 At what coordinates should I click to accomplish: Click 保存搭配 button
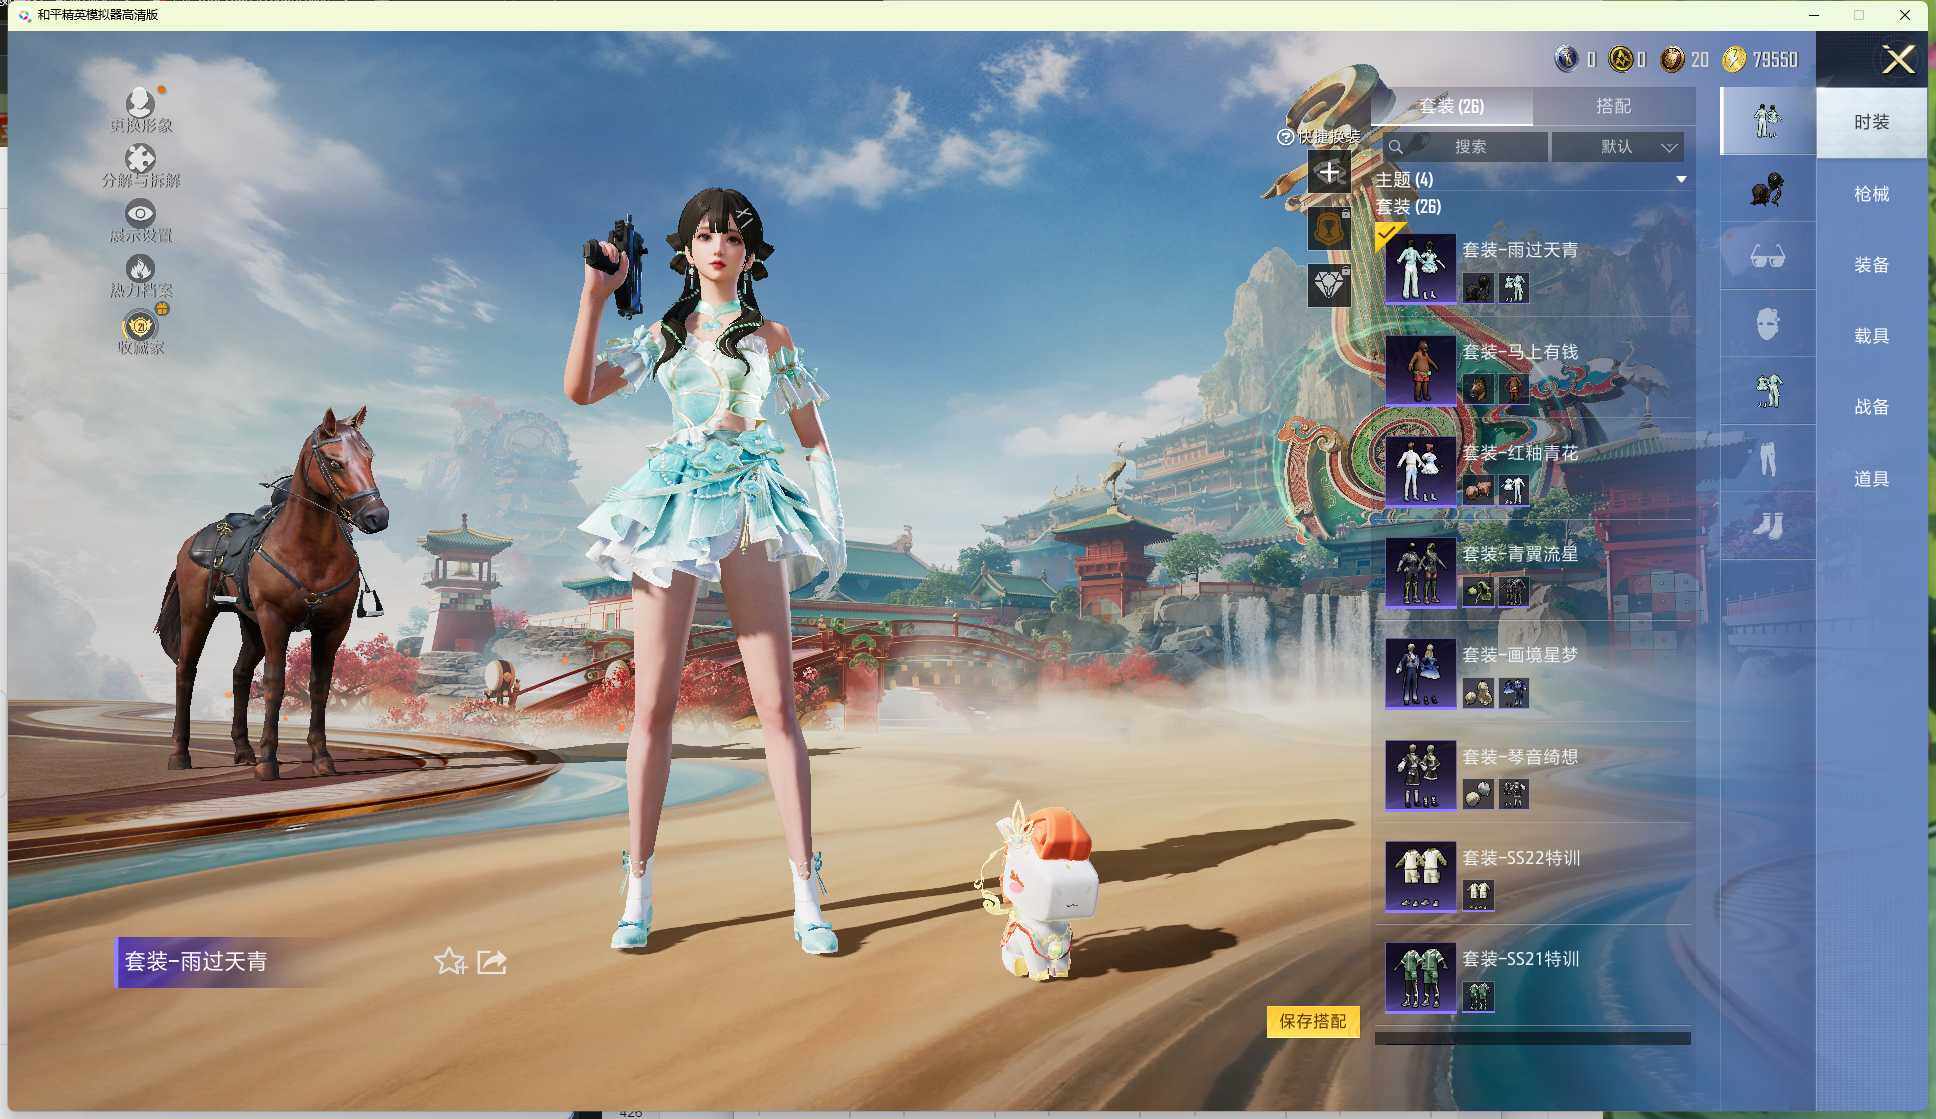[x=1312, y=1021]
